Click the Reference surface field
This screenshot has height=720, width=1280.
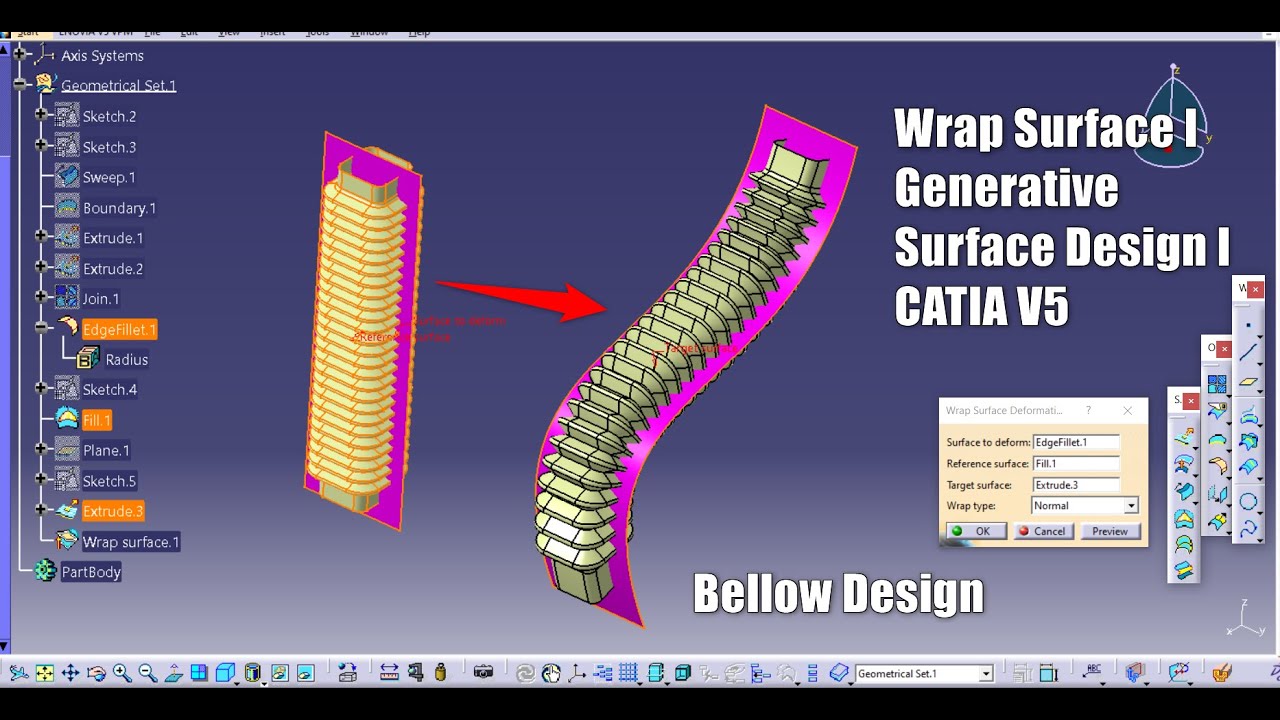(1075, 464)
